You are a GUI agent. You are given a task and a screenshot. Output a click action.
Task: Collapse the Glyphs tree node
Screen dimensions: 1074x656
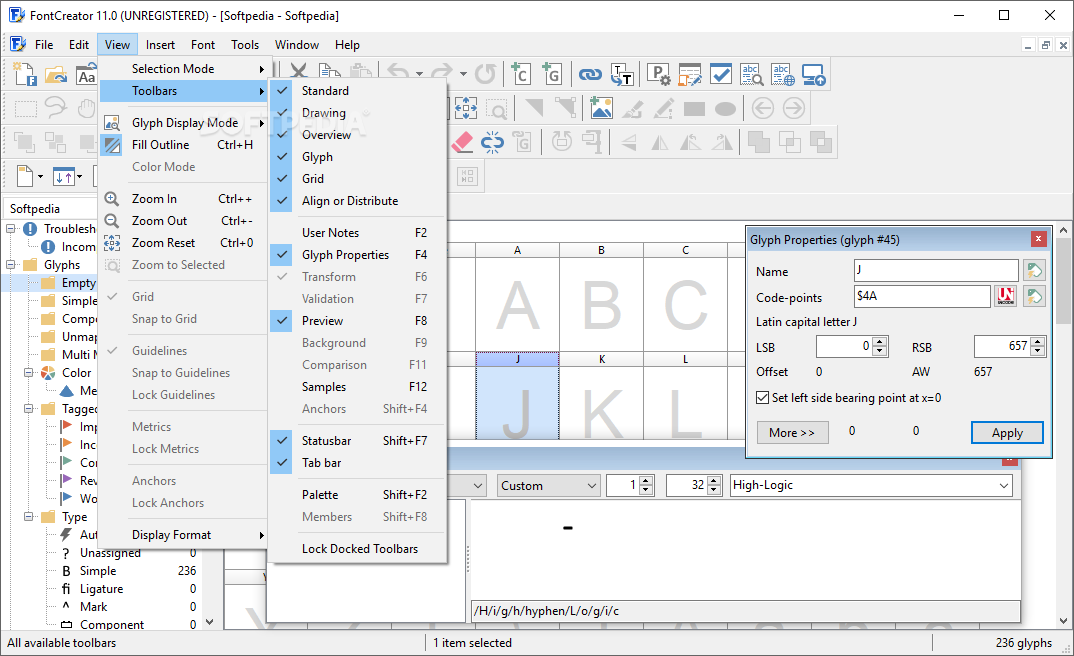click(x=12, y=264)
